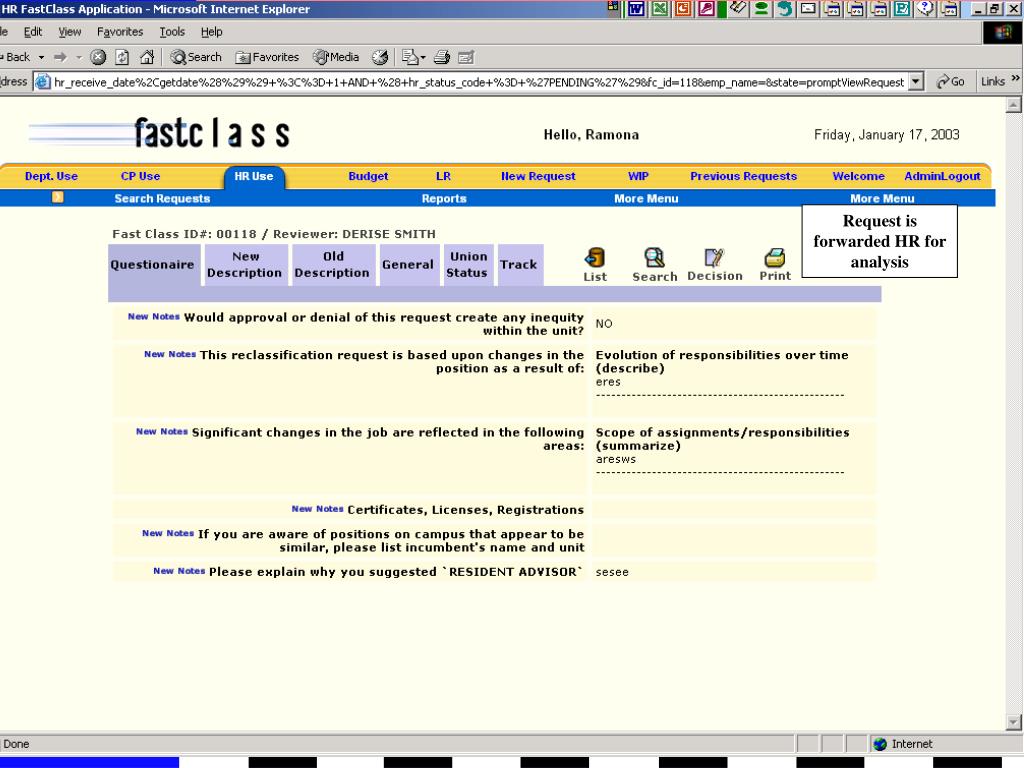Open the Track tab
This screenshot has height=768, width=1024.
[519, 264]
